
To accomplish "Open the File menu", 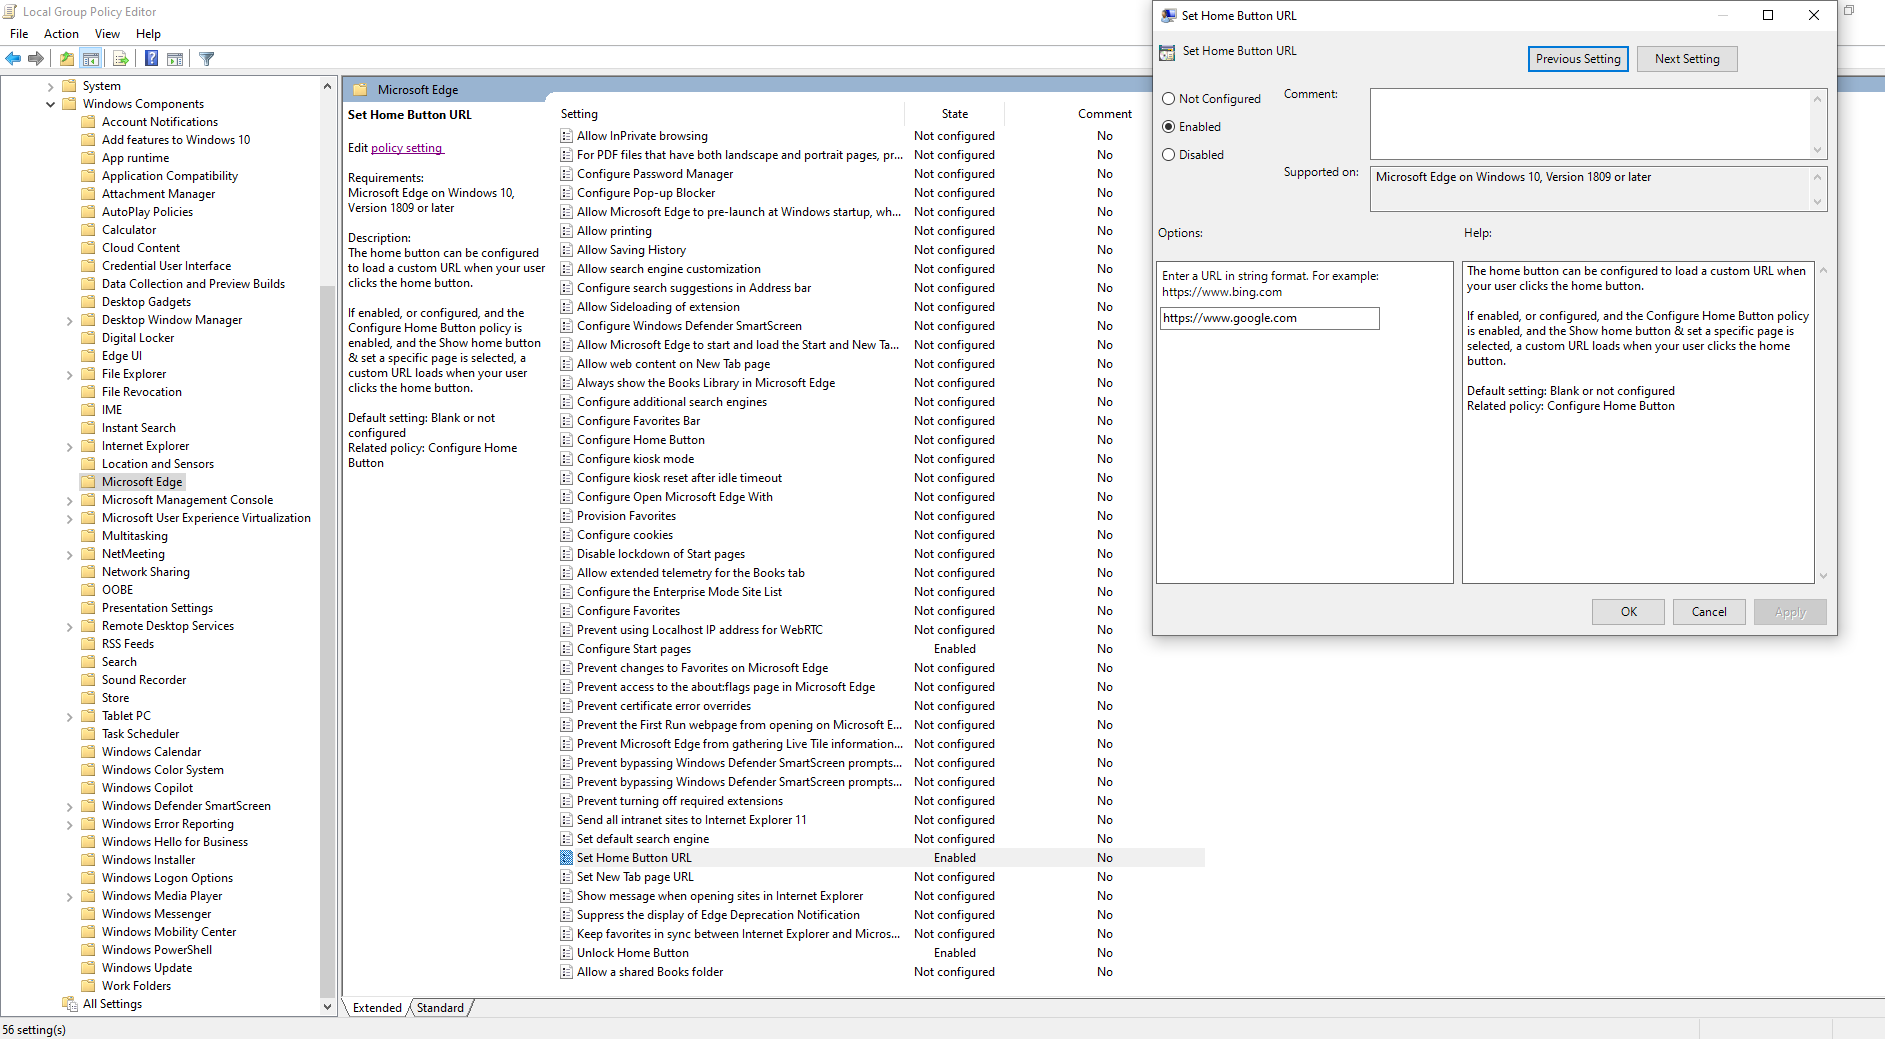I will (19, 34).
